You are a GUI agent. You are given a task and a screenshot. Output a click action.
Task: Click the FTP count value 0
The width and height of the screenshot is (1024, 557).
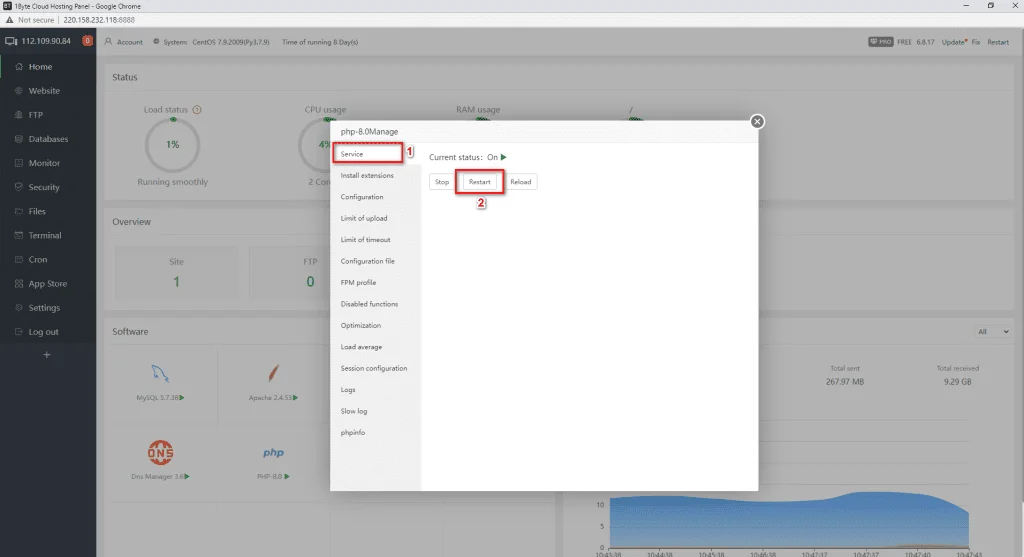point(310,281)
